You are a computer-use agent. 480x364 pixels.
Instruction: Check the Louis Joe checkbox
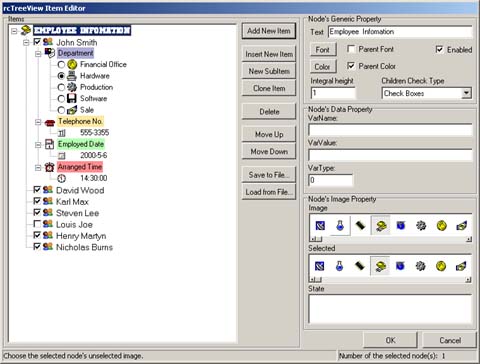coord(37,224)
